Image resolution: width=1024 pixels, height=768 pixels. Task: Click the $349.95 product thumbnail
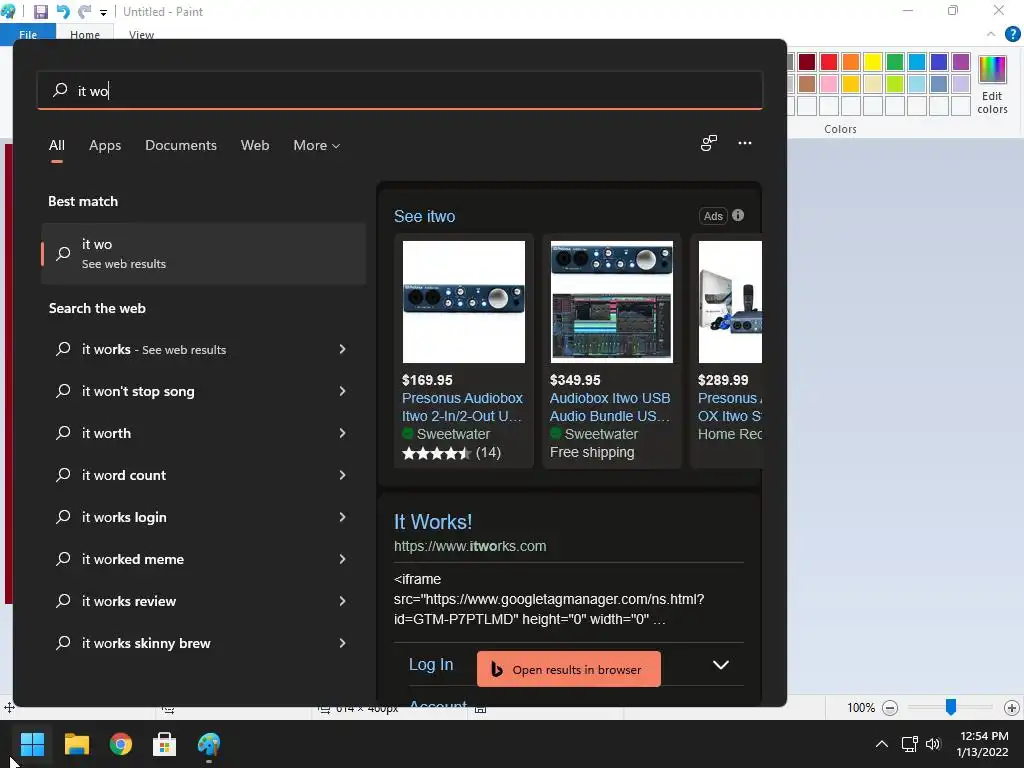click(612, 302)
